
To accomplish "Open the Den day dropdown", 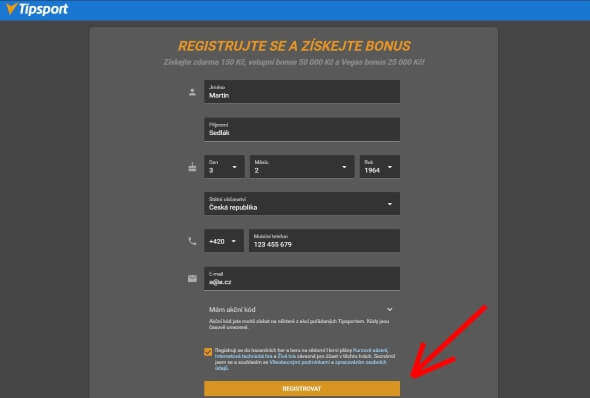I will pos(224,167).
